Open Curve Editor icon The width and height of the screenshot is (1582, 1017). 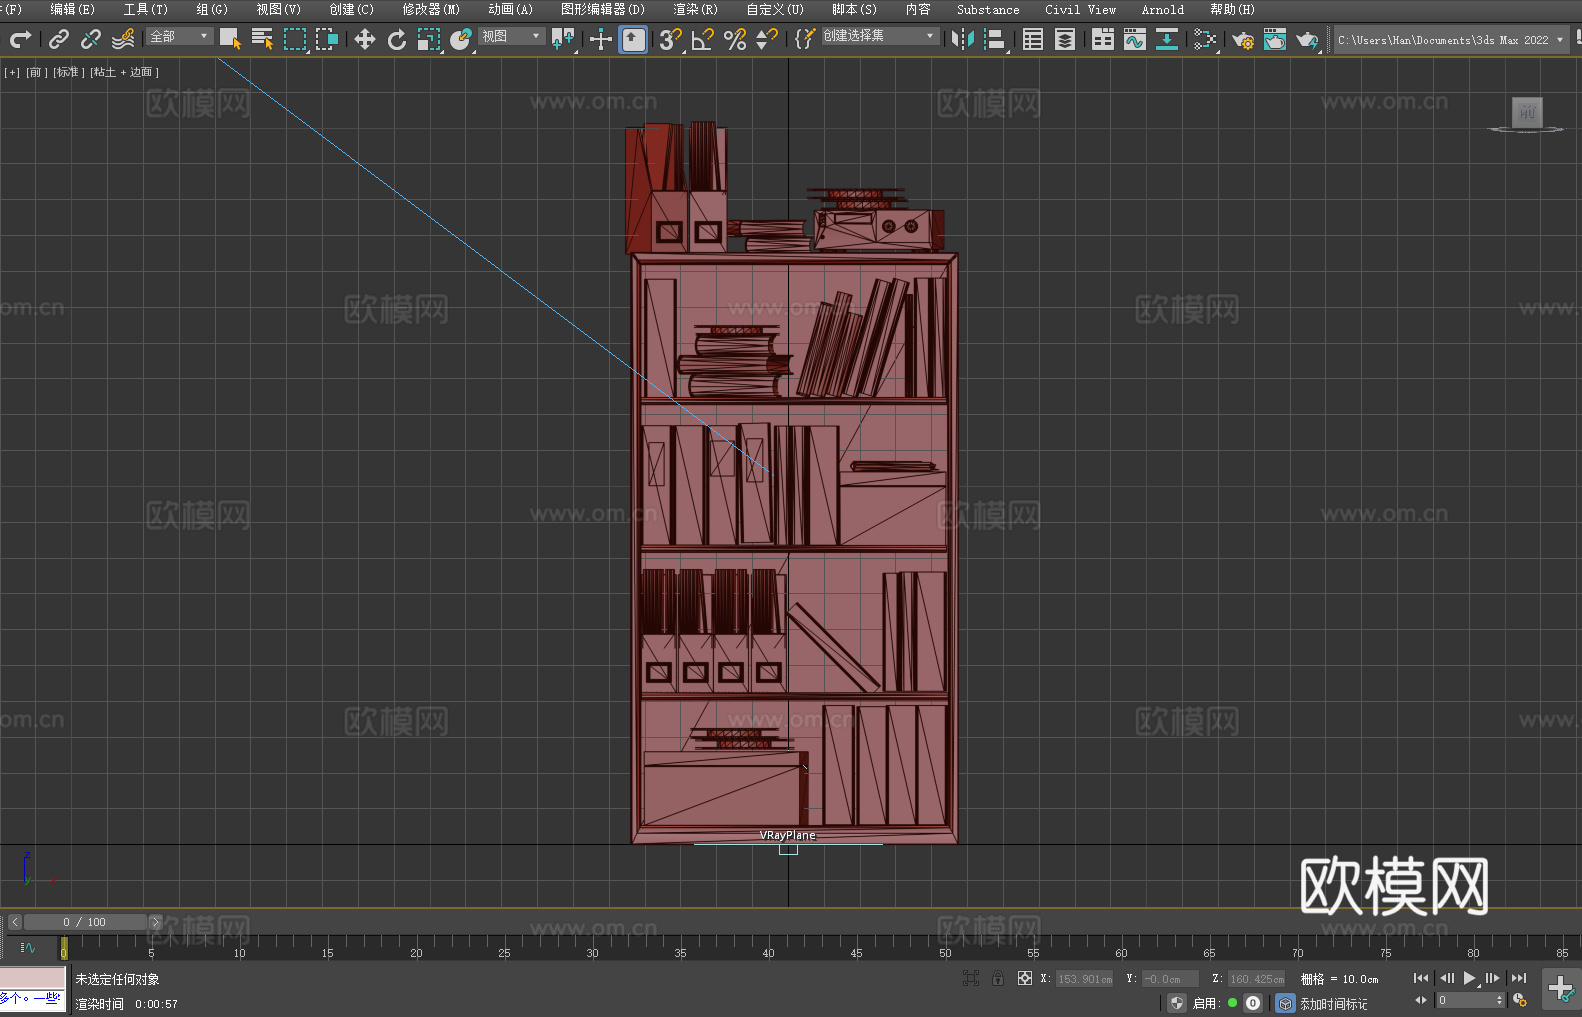click(1135, 39)
